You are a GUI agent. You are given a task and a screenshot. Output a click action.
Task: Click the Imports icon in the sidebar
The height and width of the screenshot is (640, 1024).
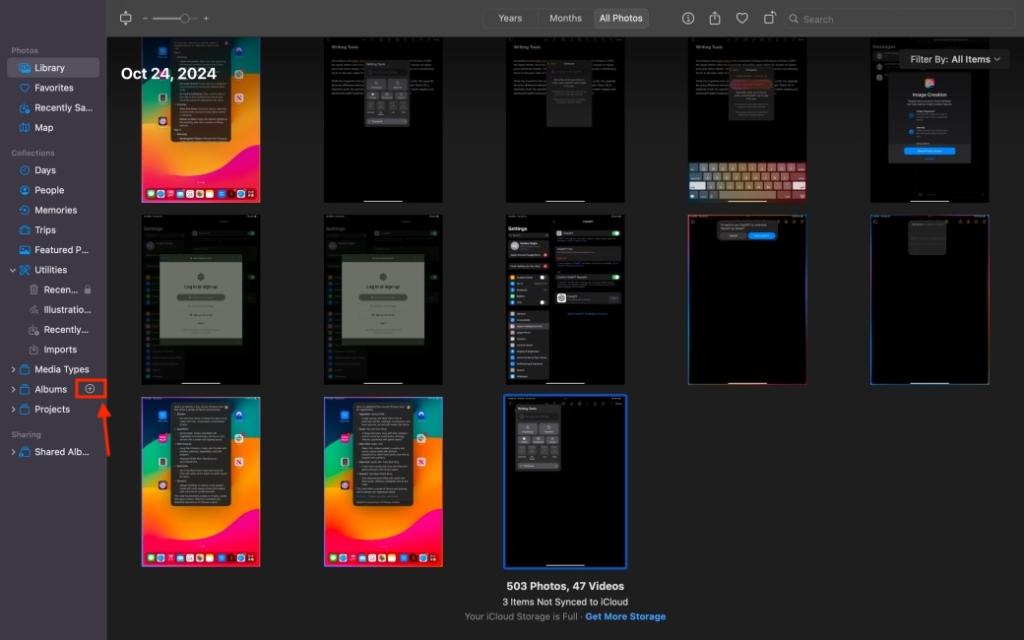(x=34, y=349)
